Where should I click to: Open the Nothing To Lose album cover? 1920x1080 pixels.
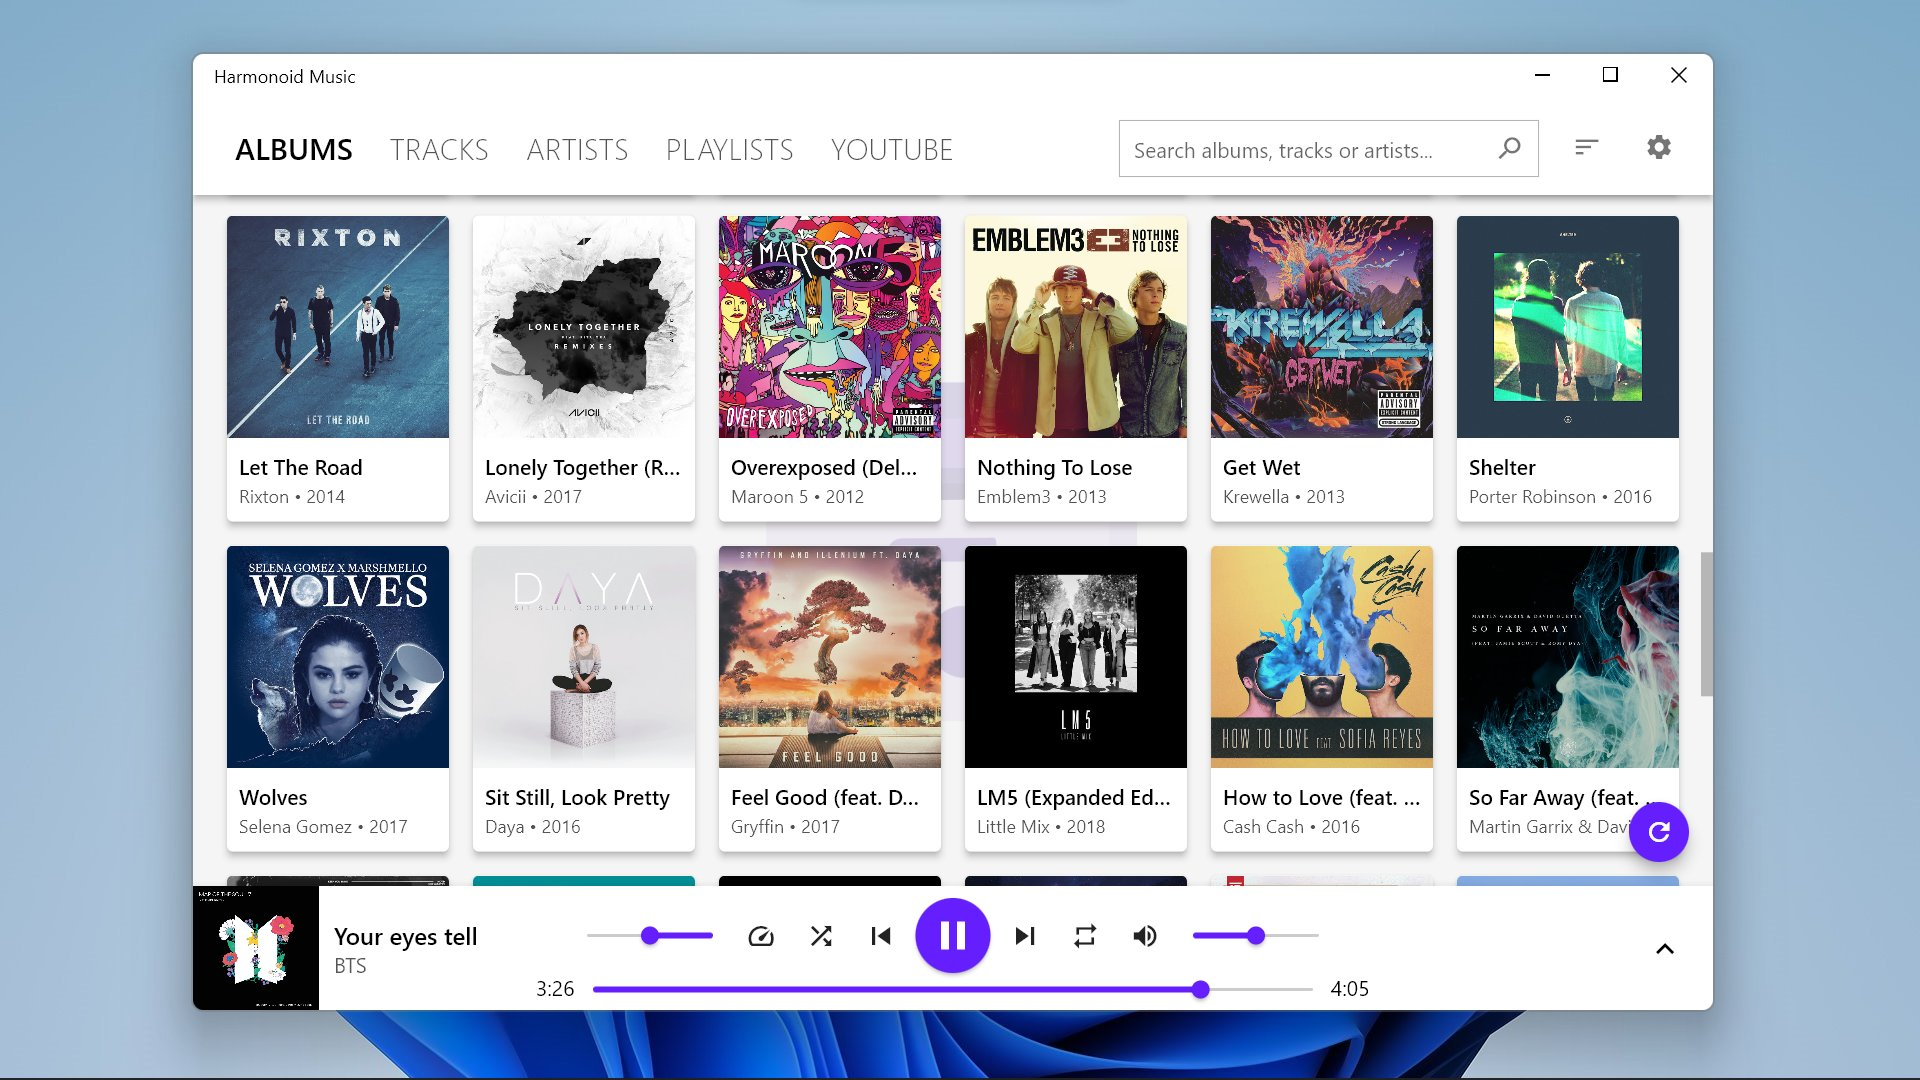[1076, 327]
